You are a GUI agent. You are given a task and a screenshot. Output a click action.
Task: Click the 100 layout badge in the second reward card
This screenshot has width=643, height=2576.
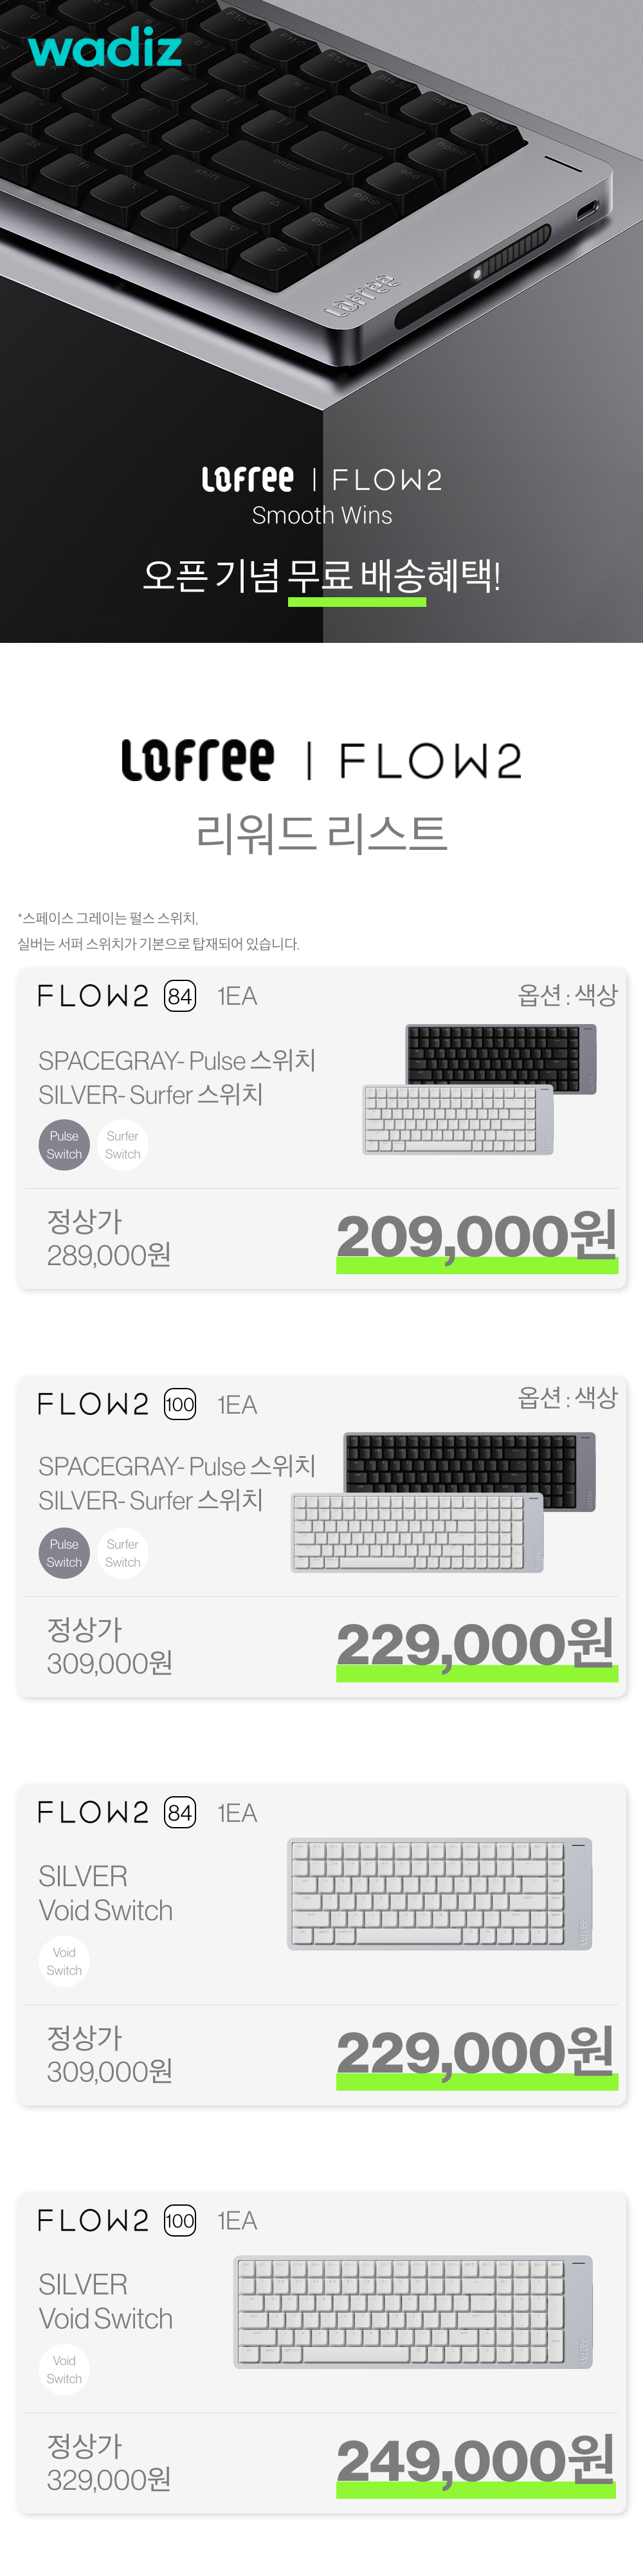[180, 1404]
